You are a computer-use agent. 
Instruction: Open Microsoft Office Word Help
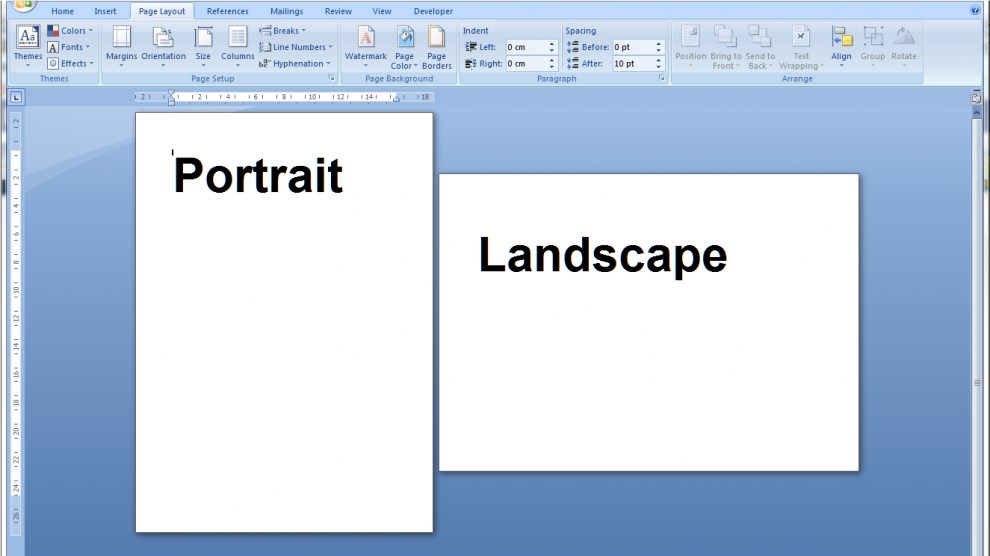(975, 11)
